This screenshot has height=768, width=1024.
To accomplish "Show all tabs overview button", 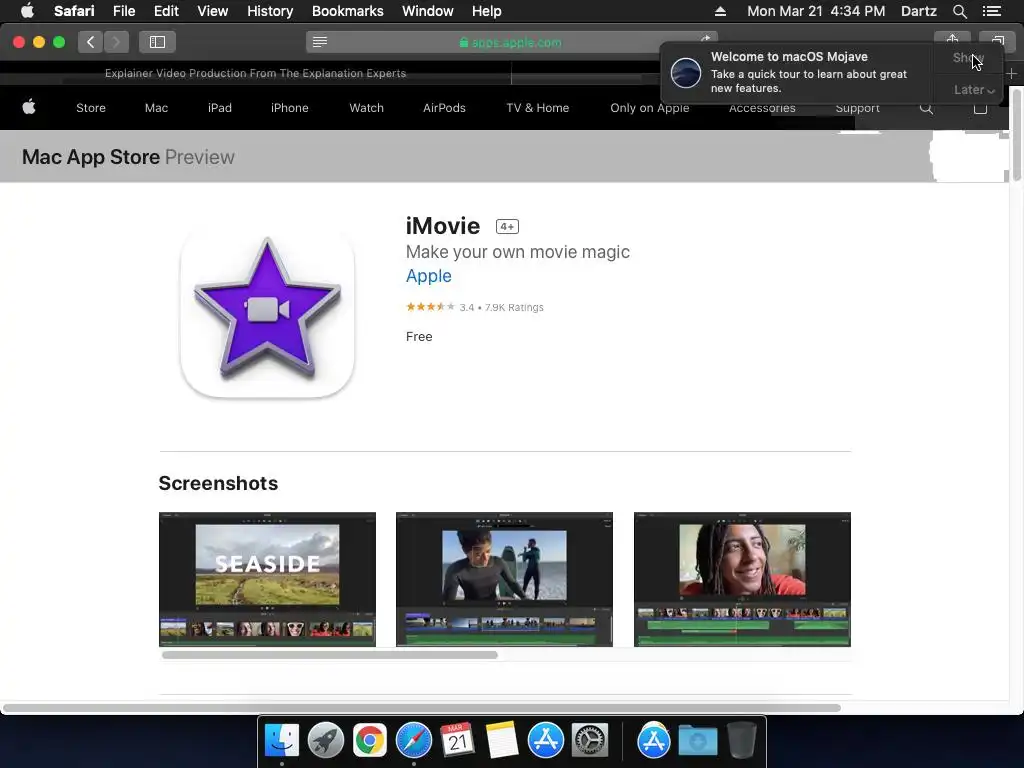I will (x=997, y=40).
